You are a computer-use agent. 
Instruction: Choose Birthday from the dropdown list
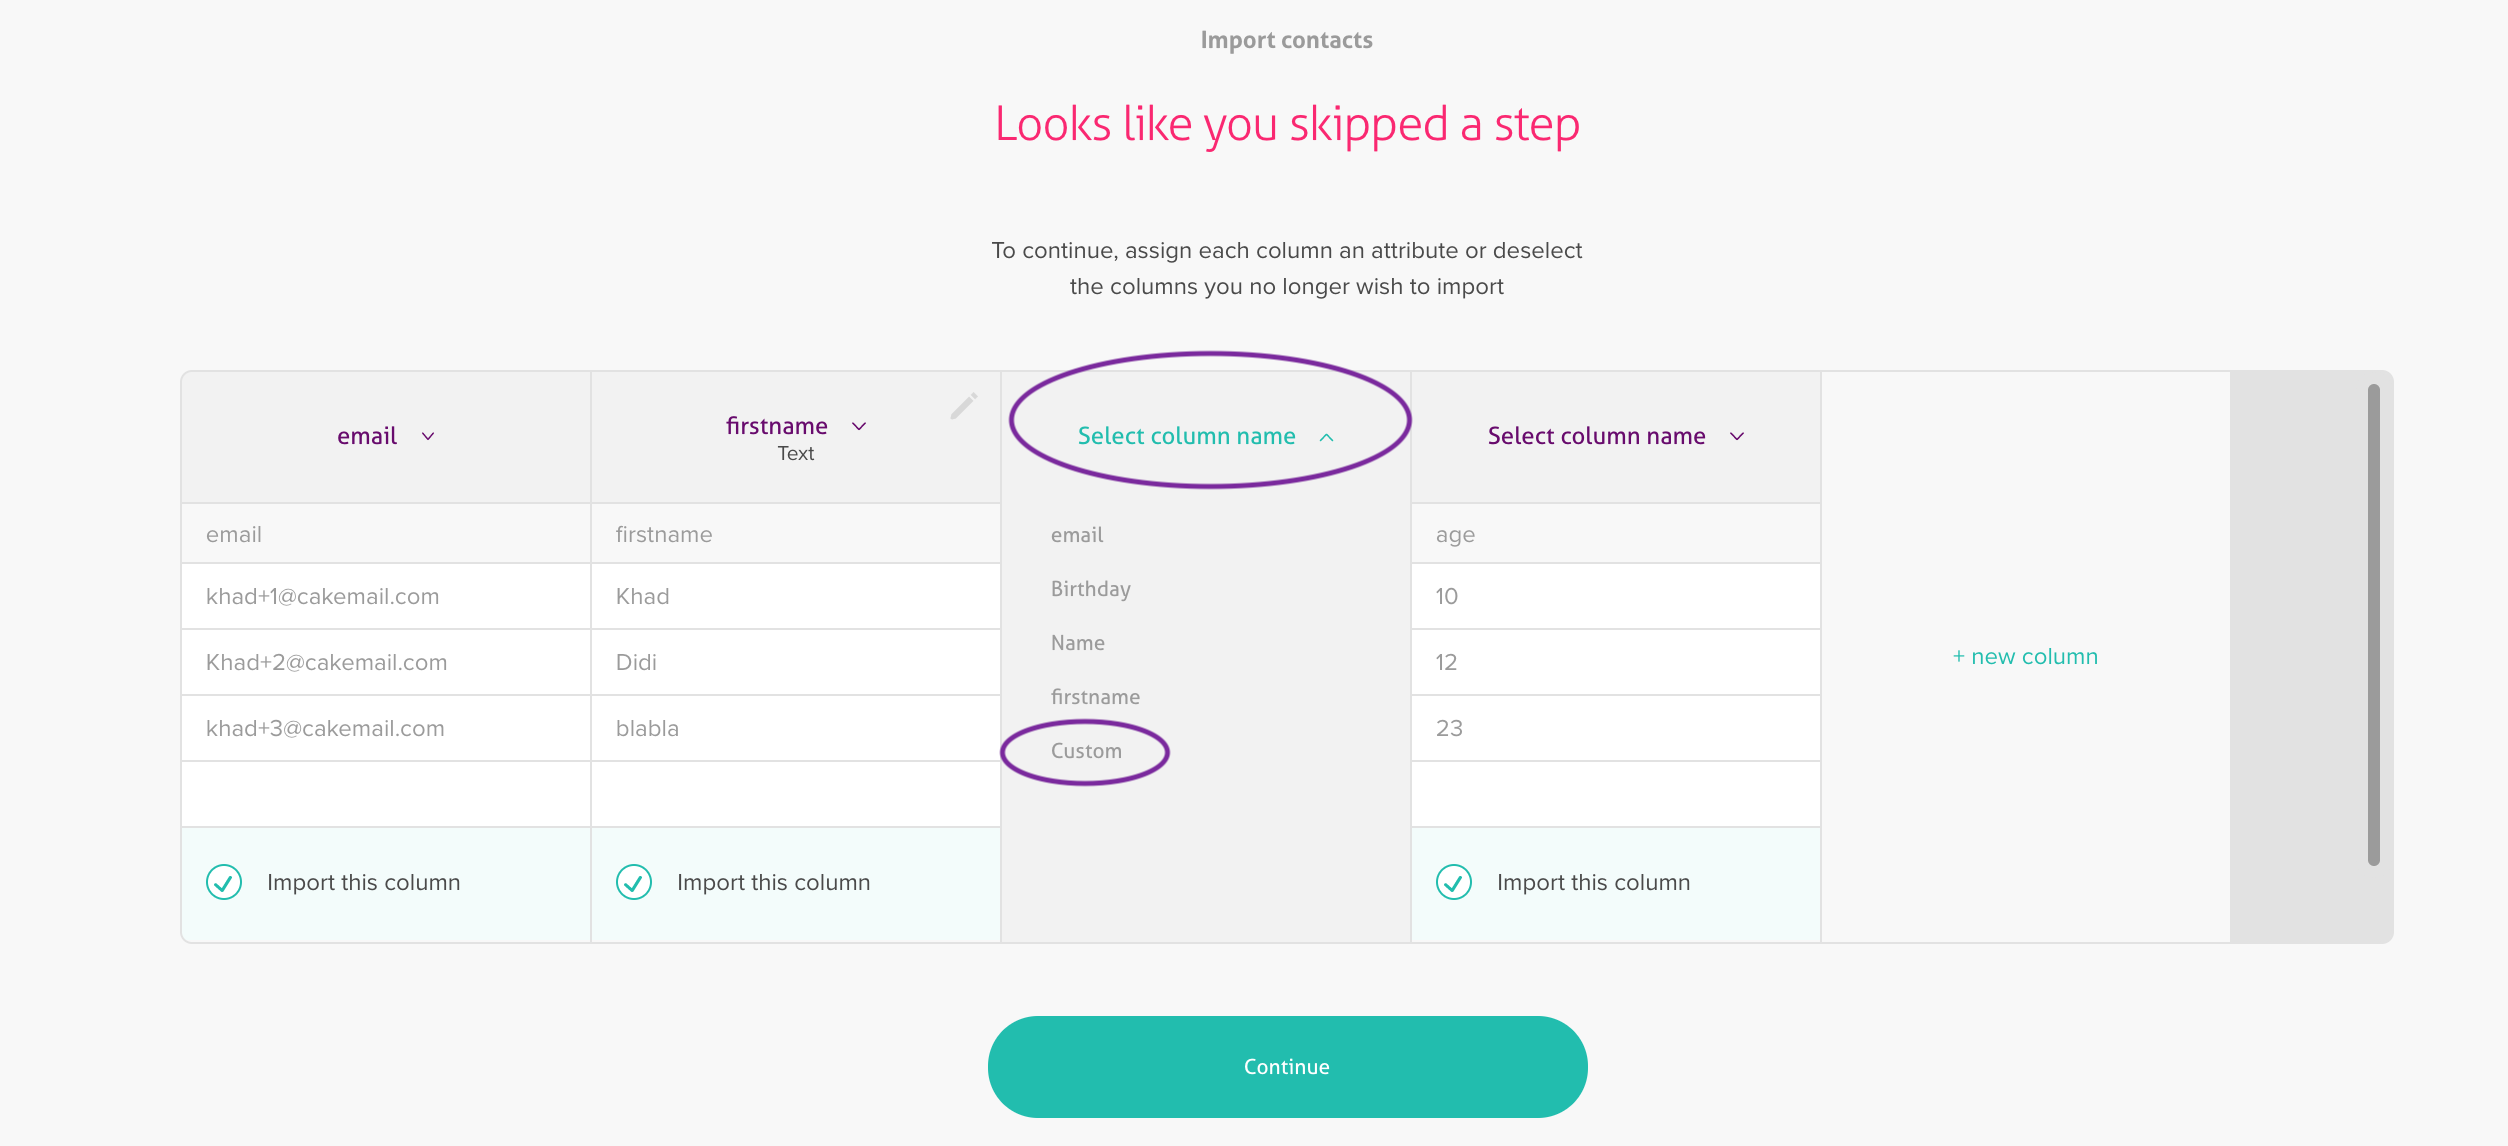pyautogui.click(x=1090, y=589)
